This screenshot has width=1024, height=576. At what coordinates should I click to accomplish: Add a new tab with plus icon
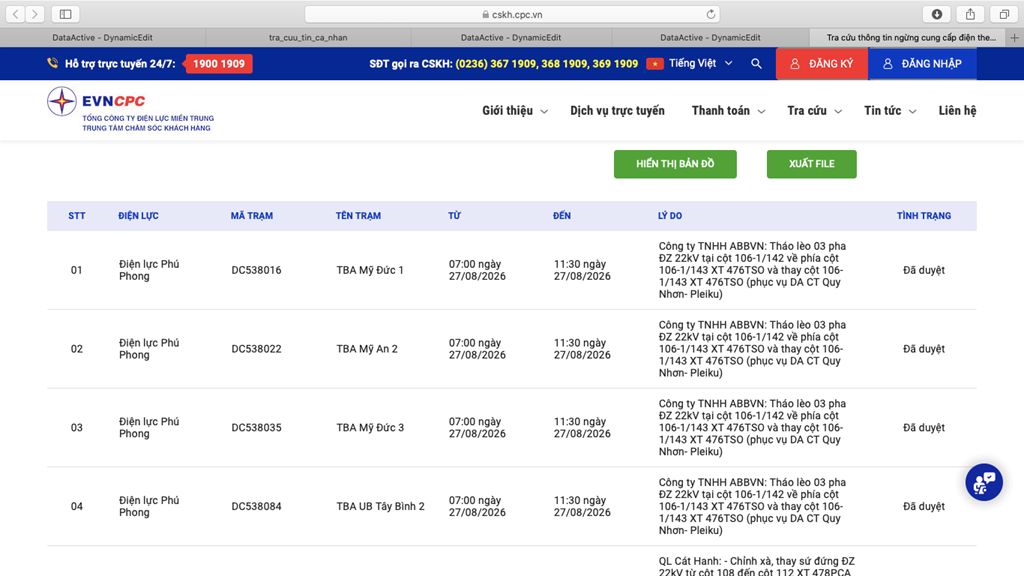(x=1014, y=37)
